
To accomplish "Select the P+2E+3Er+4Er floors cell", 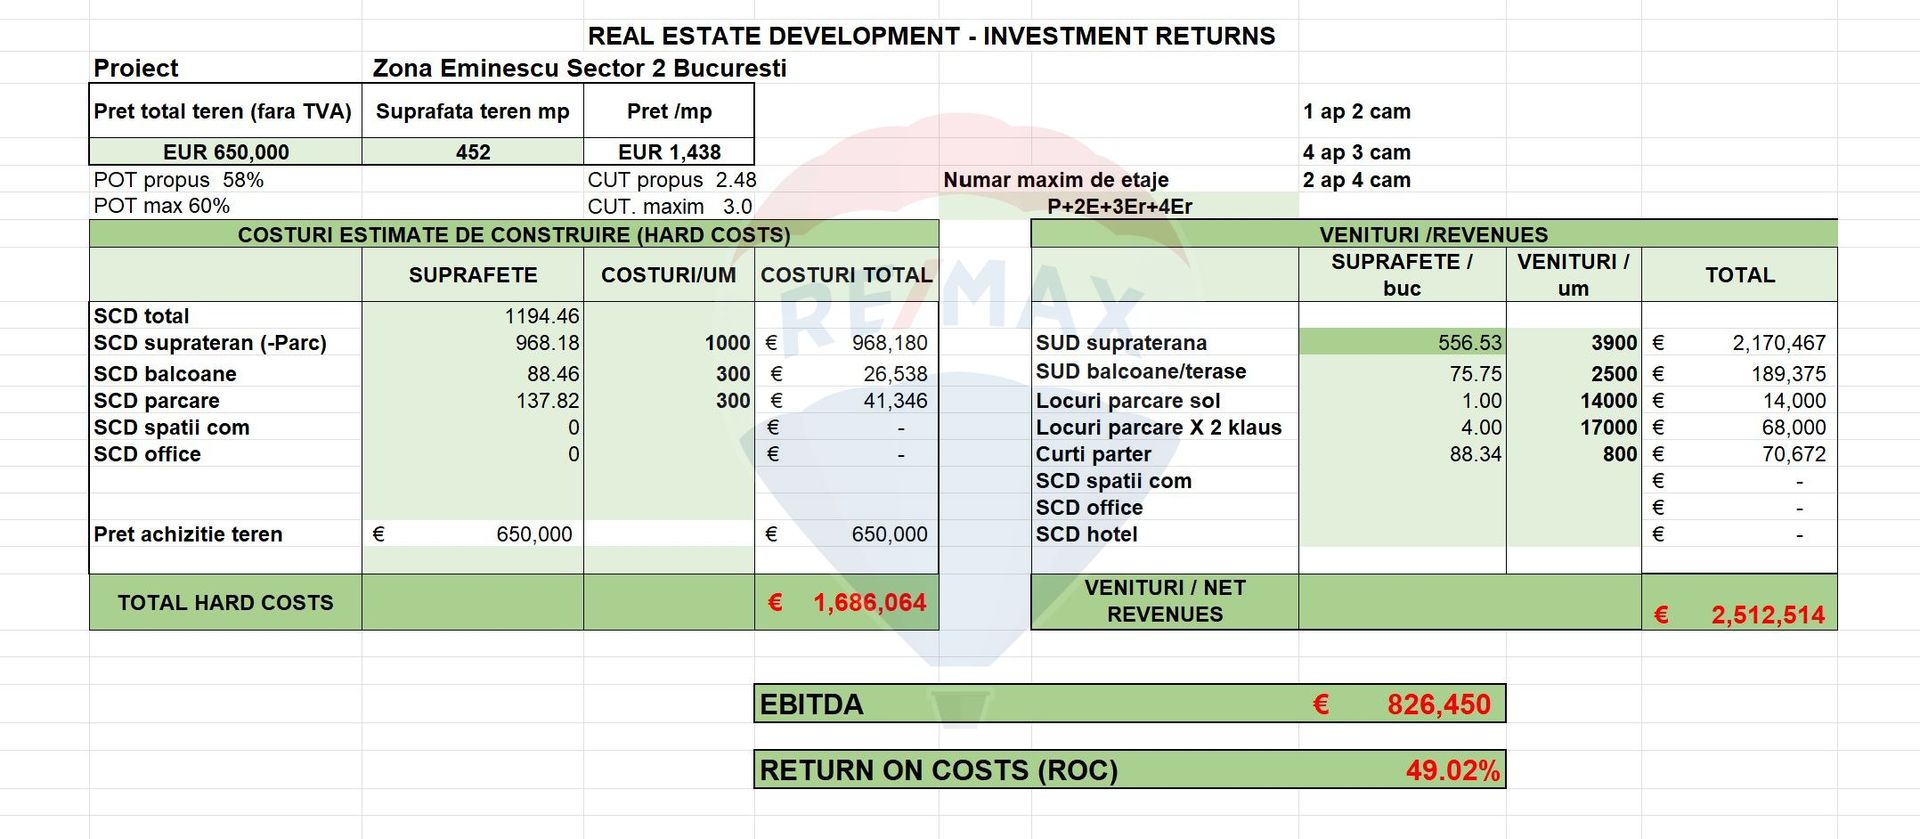I will 1119,207.
